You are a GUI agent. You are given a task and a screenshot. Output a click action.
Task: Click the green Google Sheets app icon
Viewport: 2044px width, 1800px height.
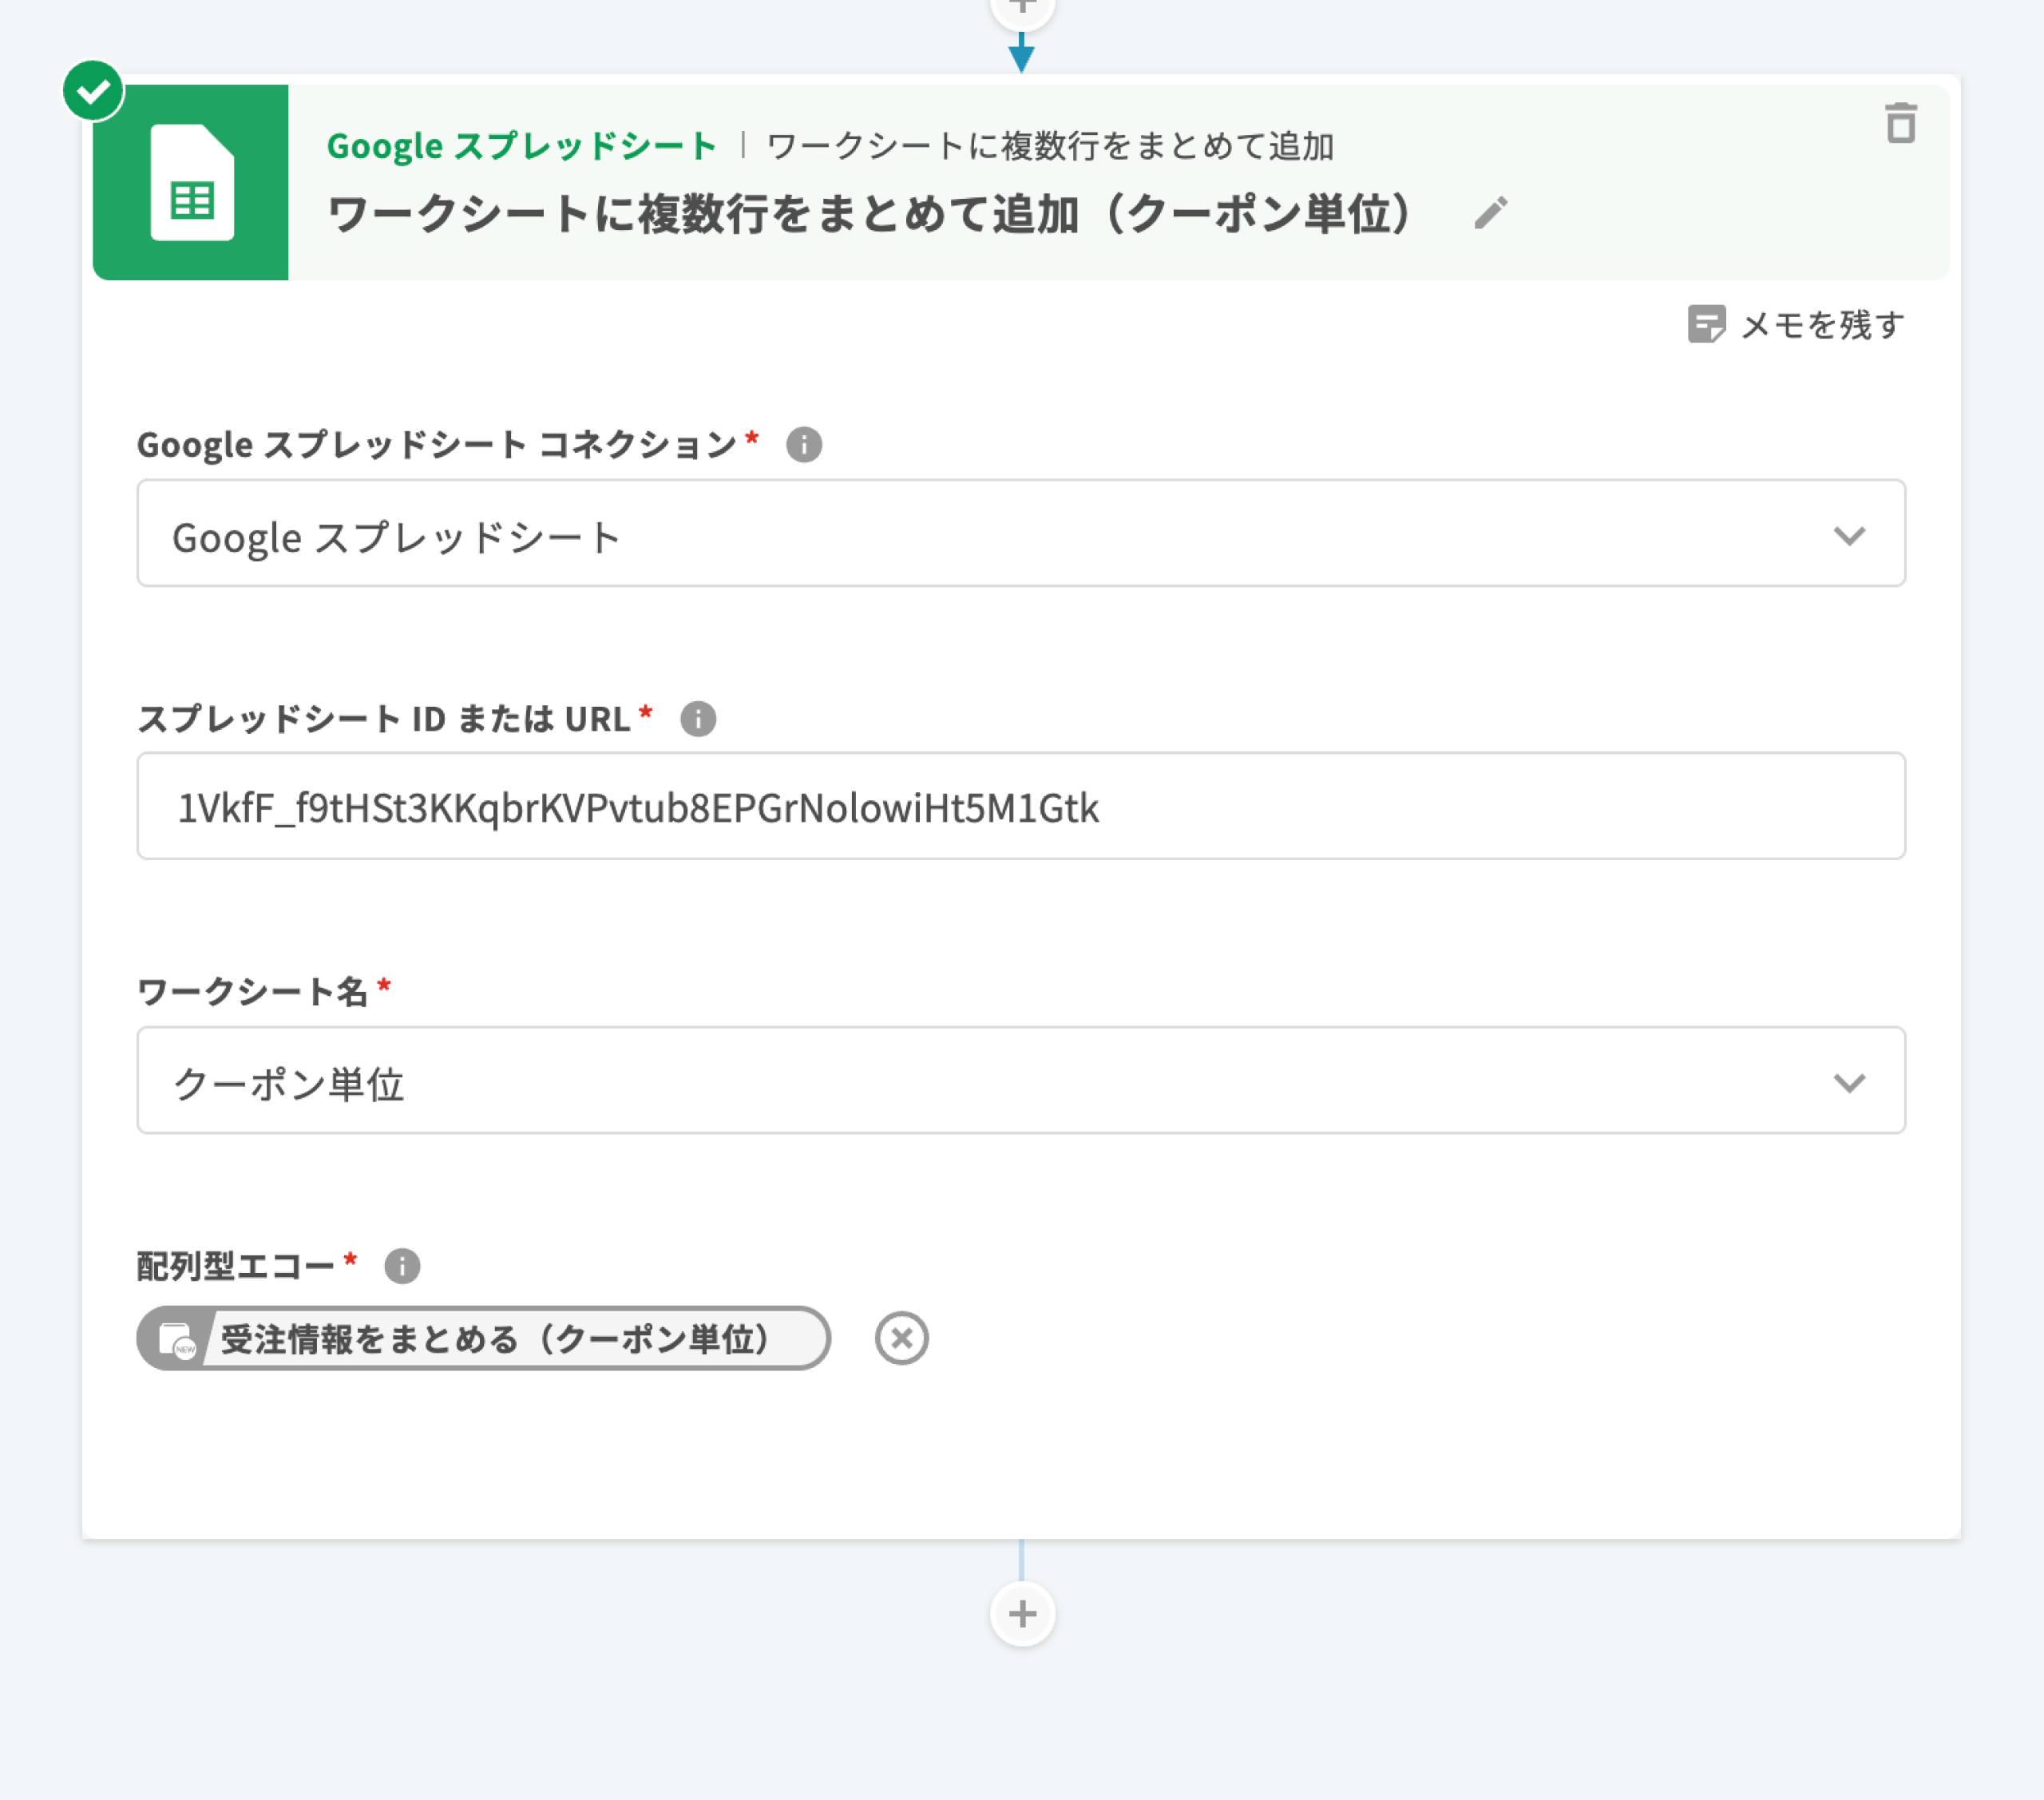[191, 182]
